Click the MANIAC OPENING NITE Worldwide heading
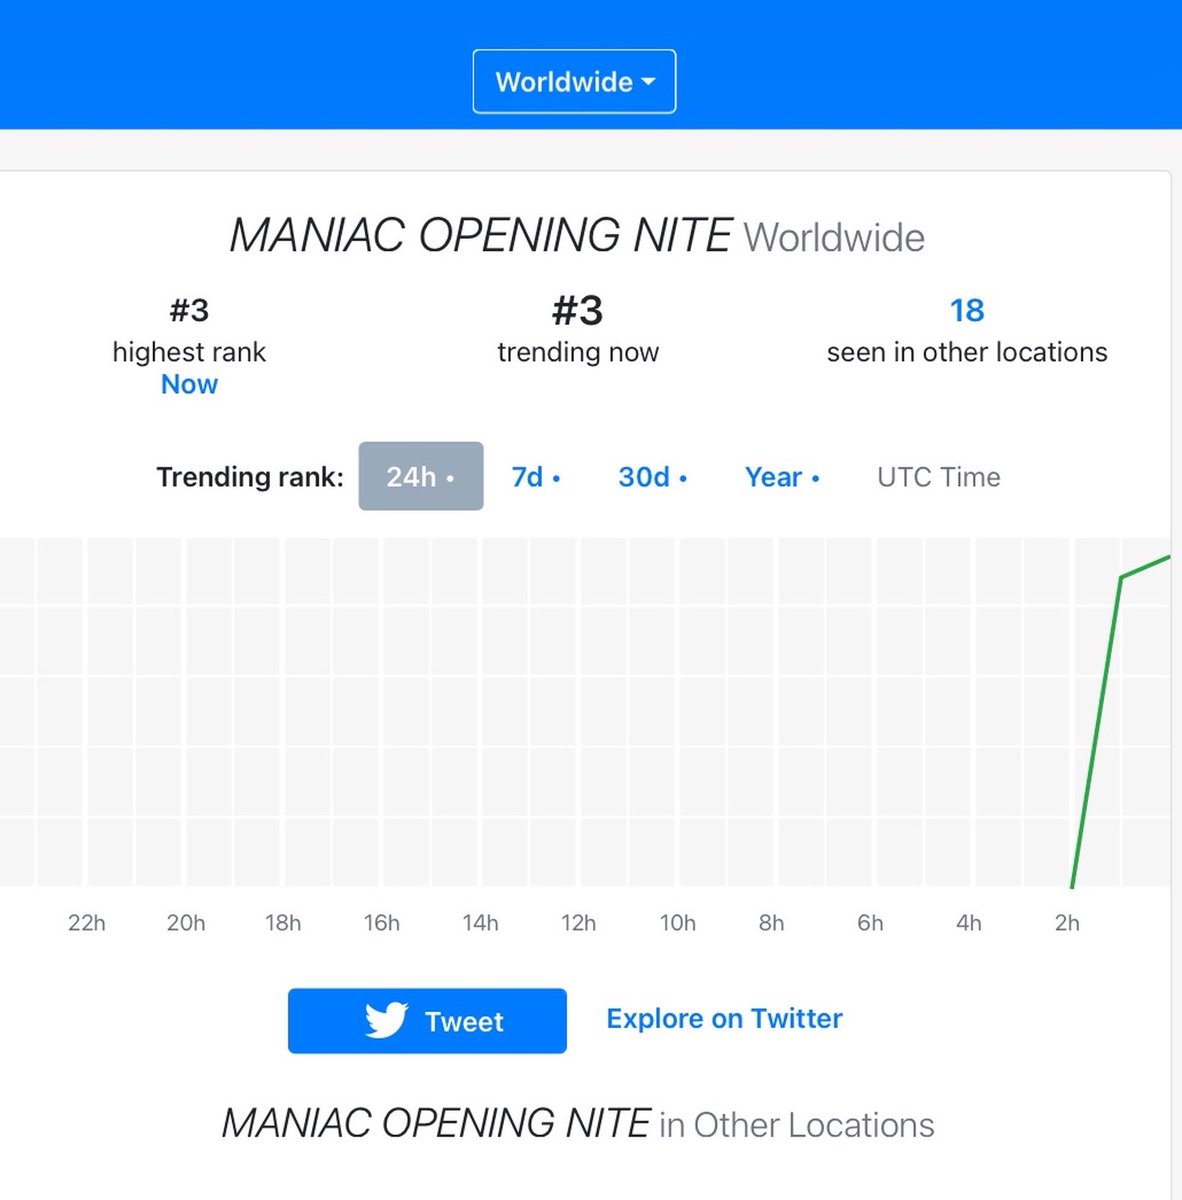The image size is (1182, 1200). point(577,237)
